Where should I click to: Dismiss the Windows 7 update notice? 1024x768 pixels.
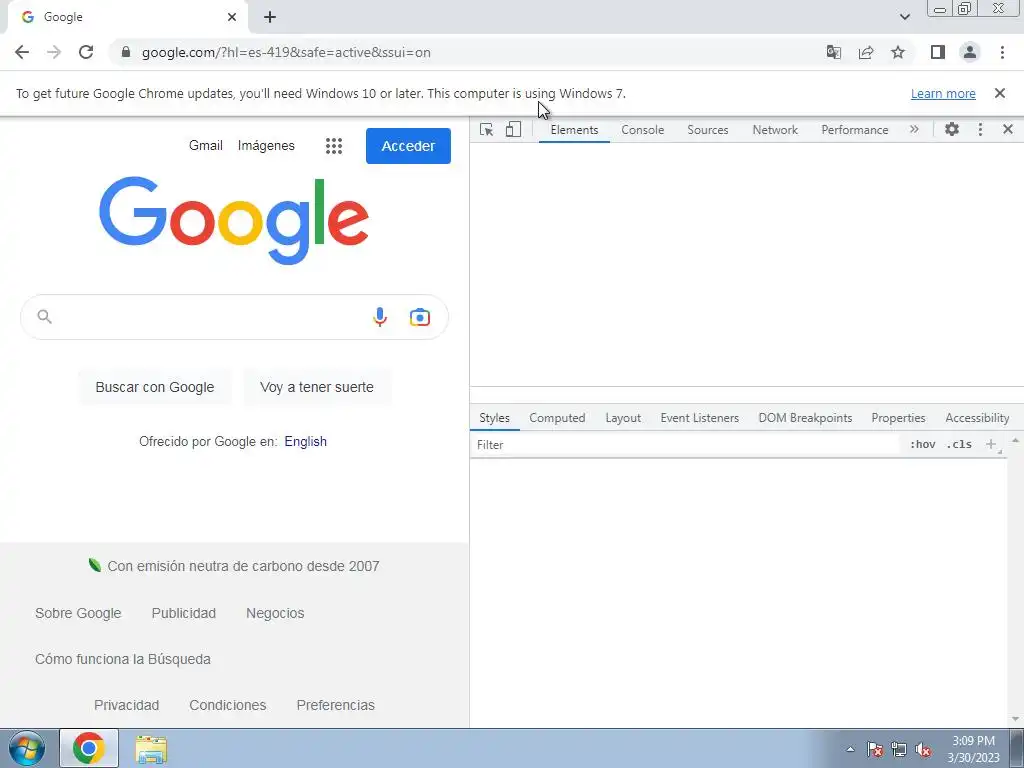pos(1000,93)
